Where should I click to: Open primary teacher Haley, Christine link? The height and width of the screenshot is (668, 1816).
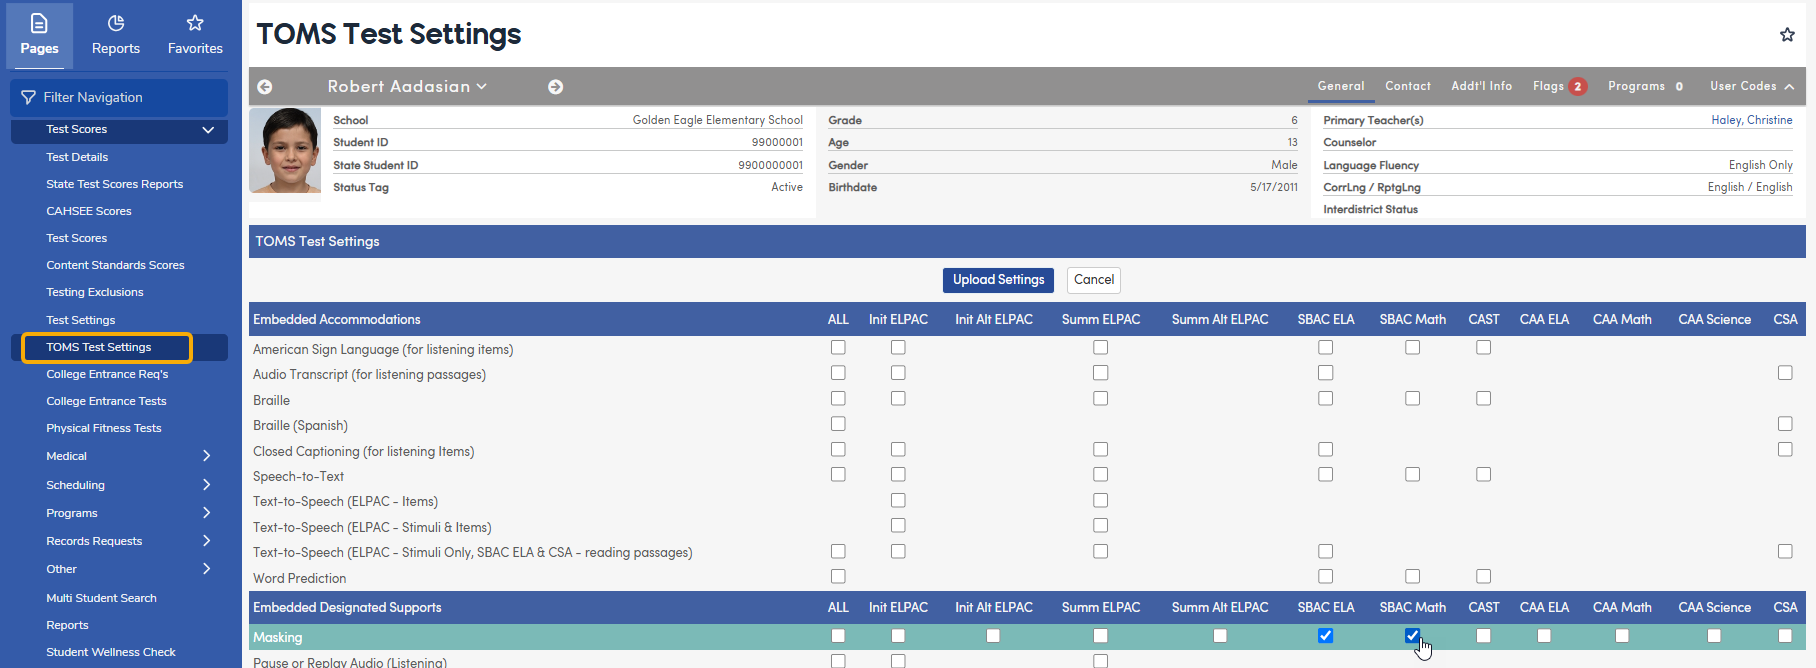coord(1752,120)
